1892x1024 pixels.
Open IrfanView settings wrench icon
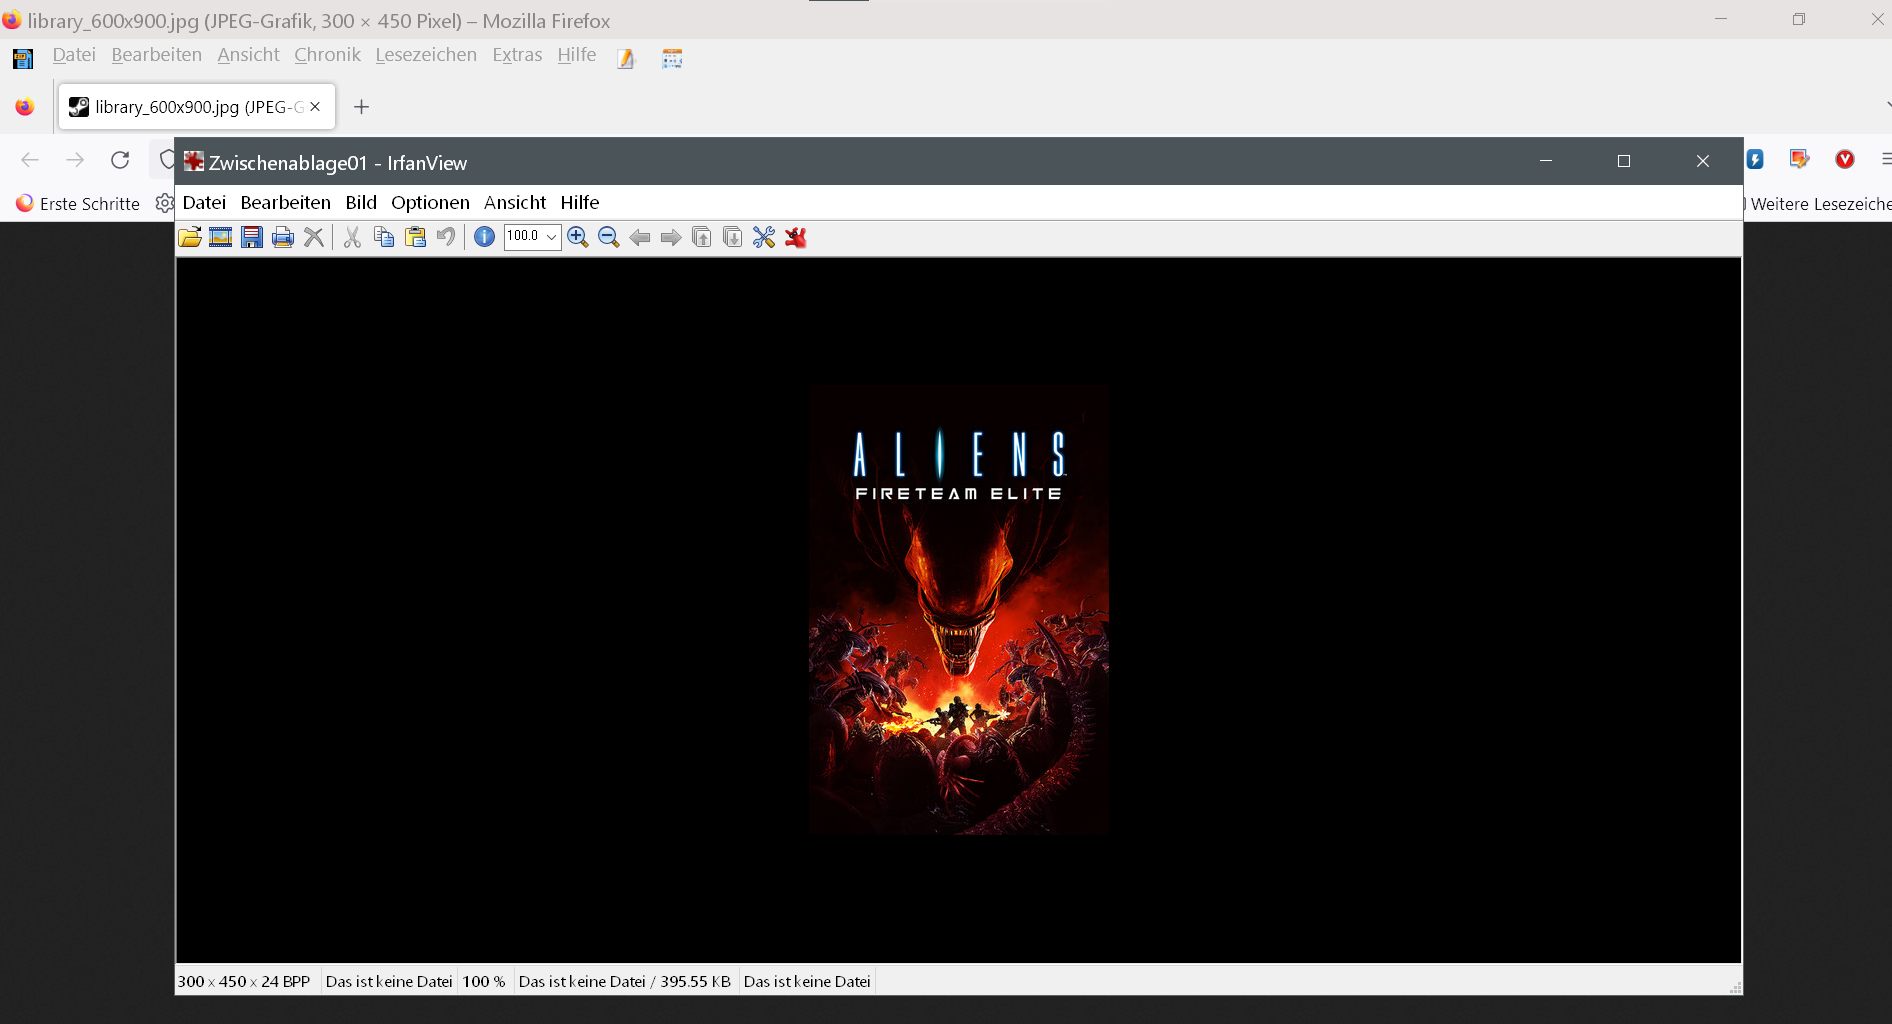click(x=764, y=237)
